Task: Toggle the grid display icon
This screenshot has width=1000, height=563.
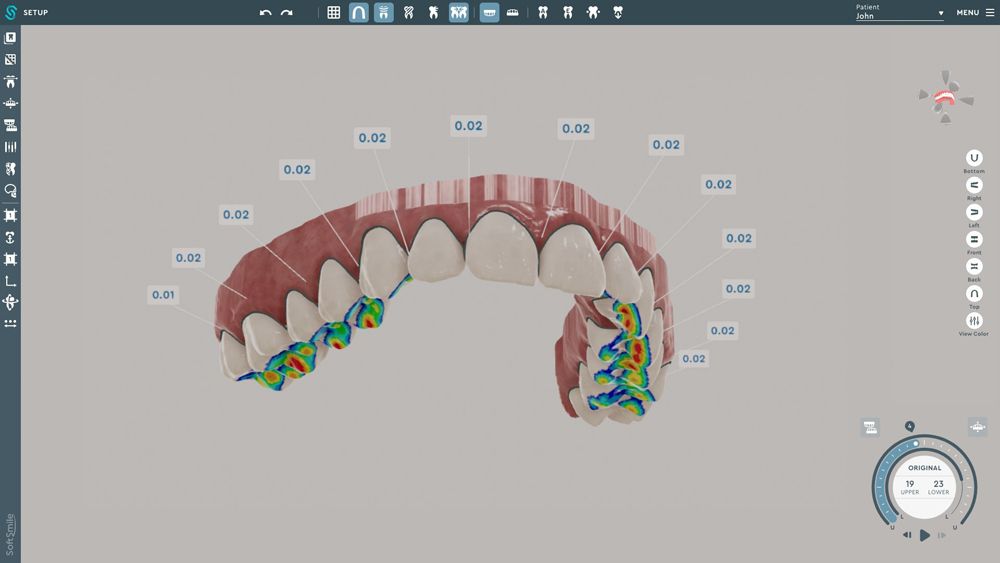Action: pos(334,12)
